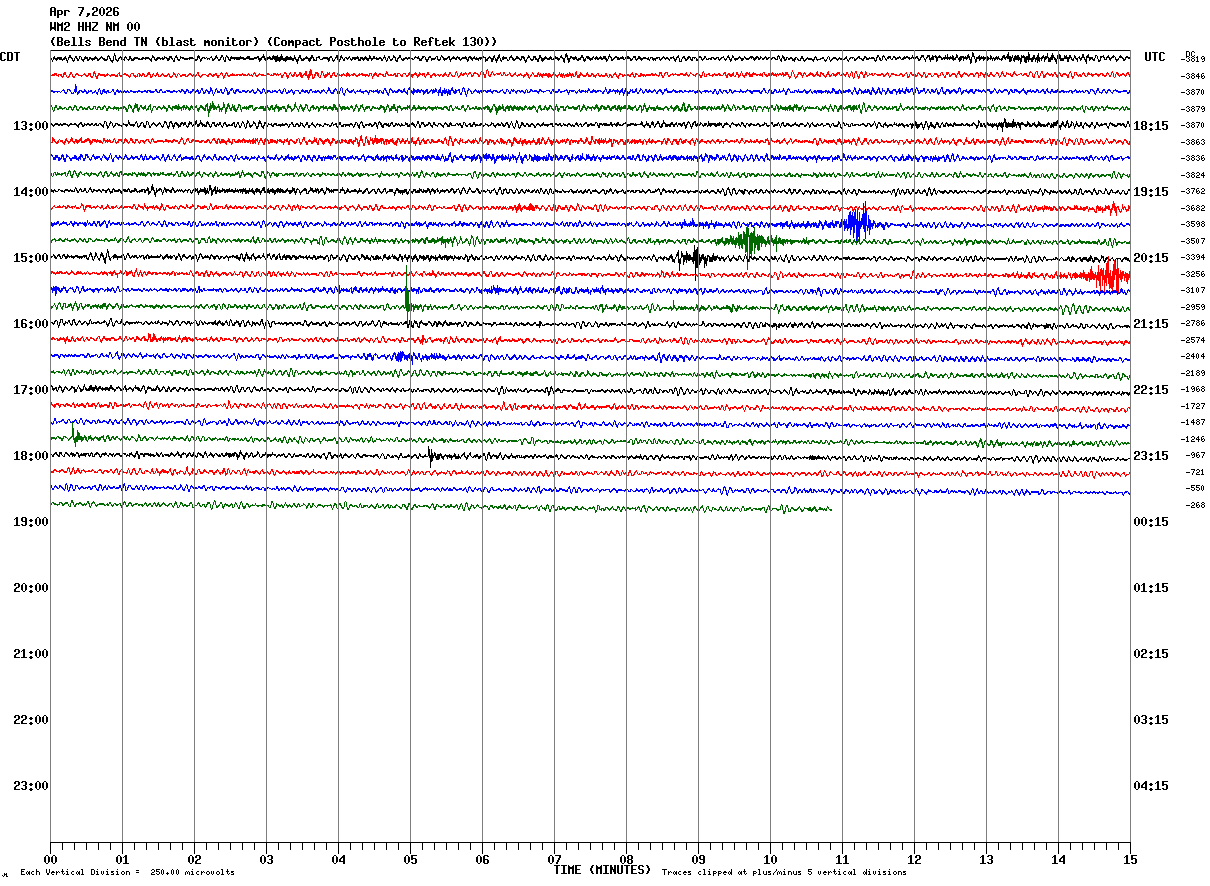Click the 21:15 UTC time label

tap(1151, 324)
